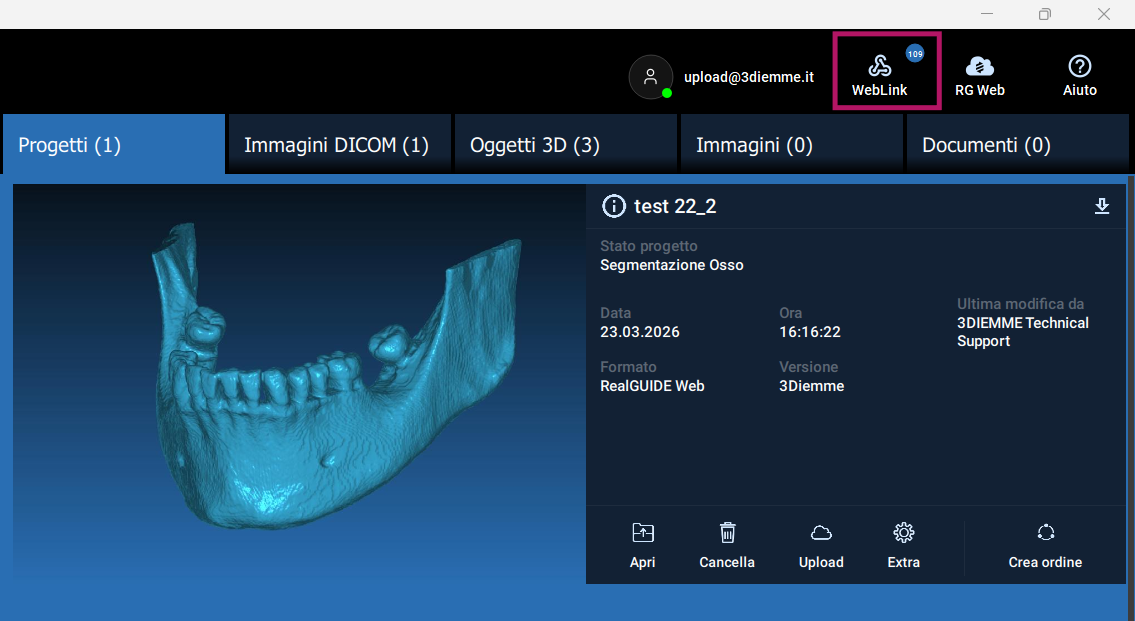Switch to the Progetti tab

coord(113,145)
